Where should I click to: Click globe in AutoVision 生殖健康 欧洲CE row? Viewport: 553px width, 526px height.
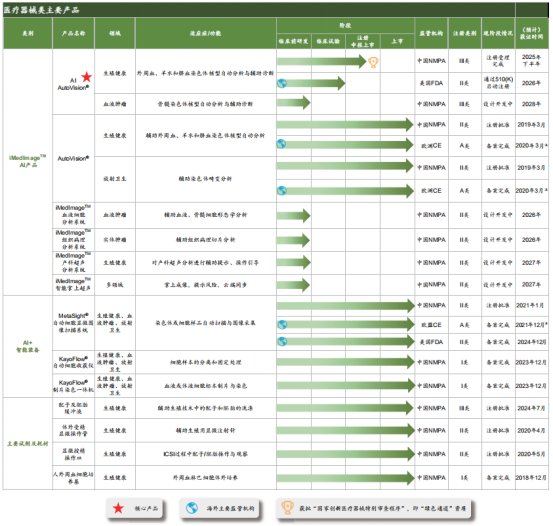[x=281, y=144]
